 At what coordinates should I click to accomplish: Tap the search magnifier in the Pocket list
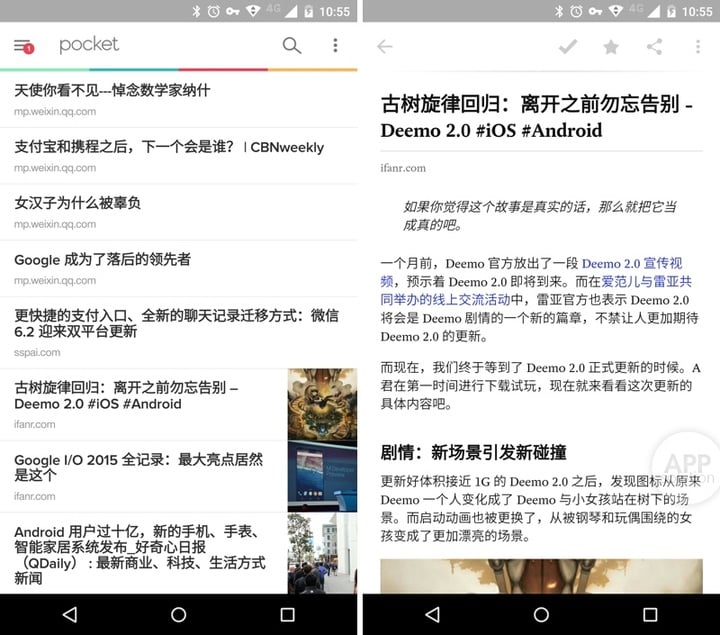click(292, 45)
